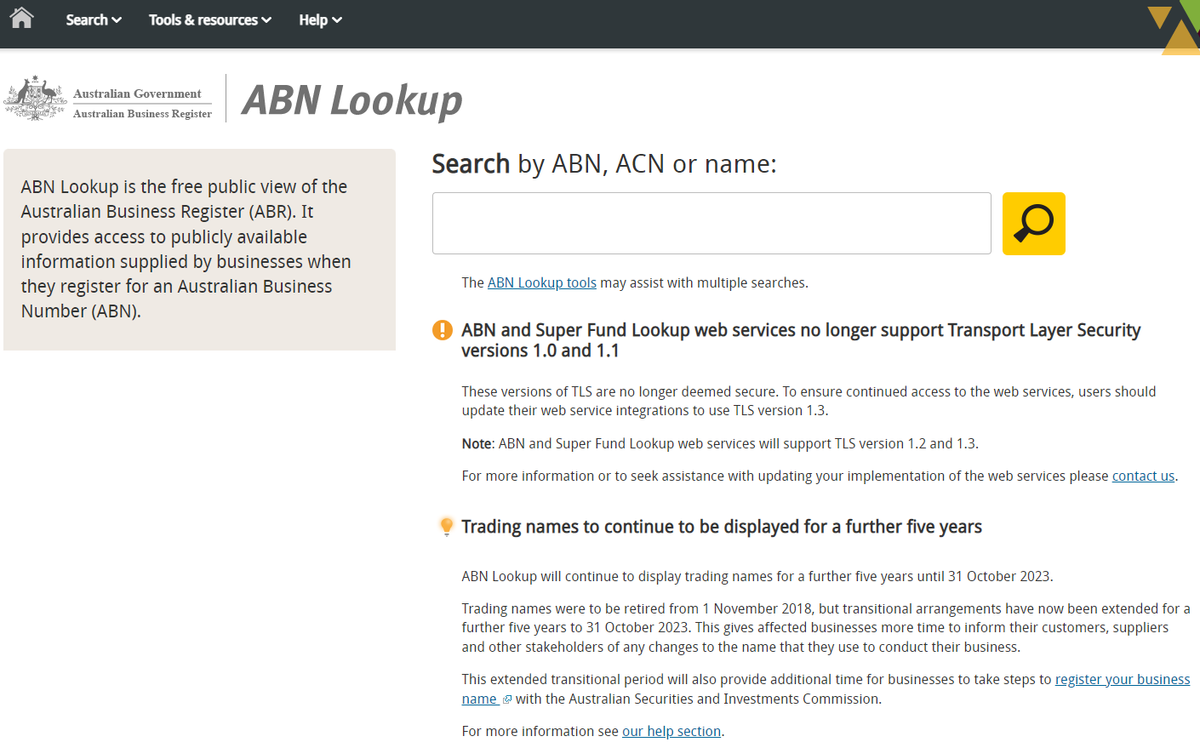Expand the Help dropdown menu
This screenshot has width=1200, height=747.
click(320, 20)
